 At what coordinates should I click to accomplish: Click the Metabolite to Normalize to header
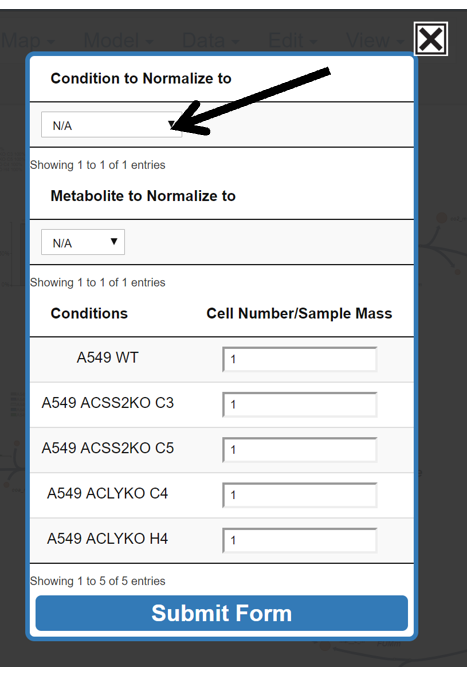143,196
